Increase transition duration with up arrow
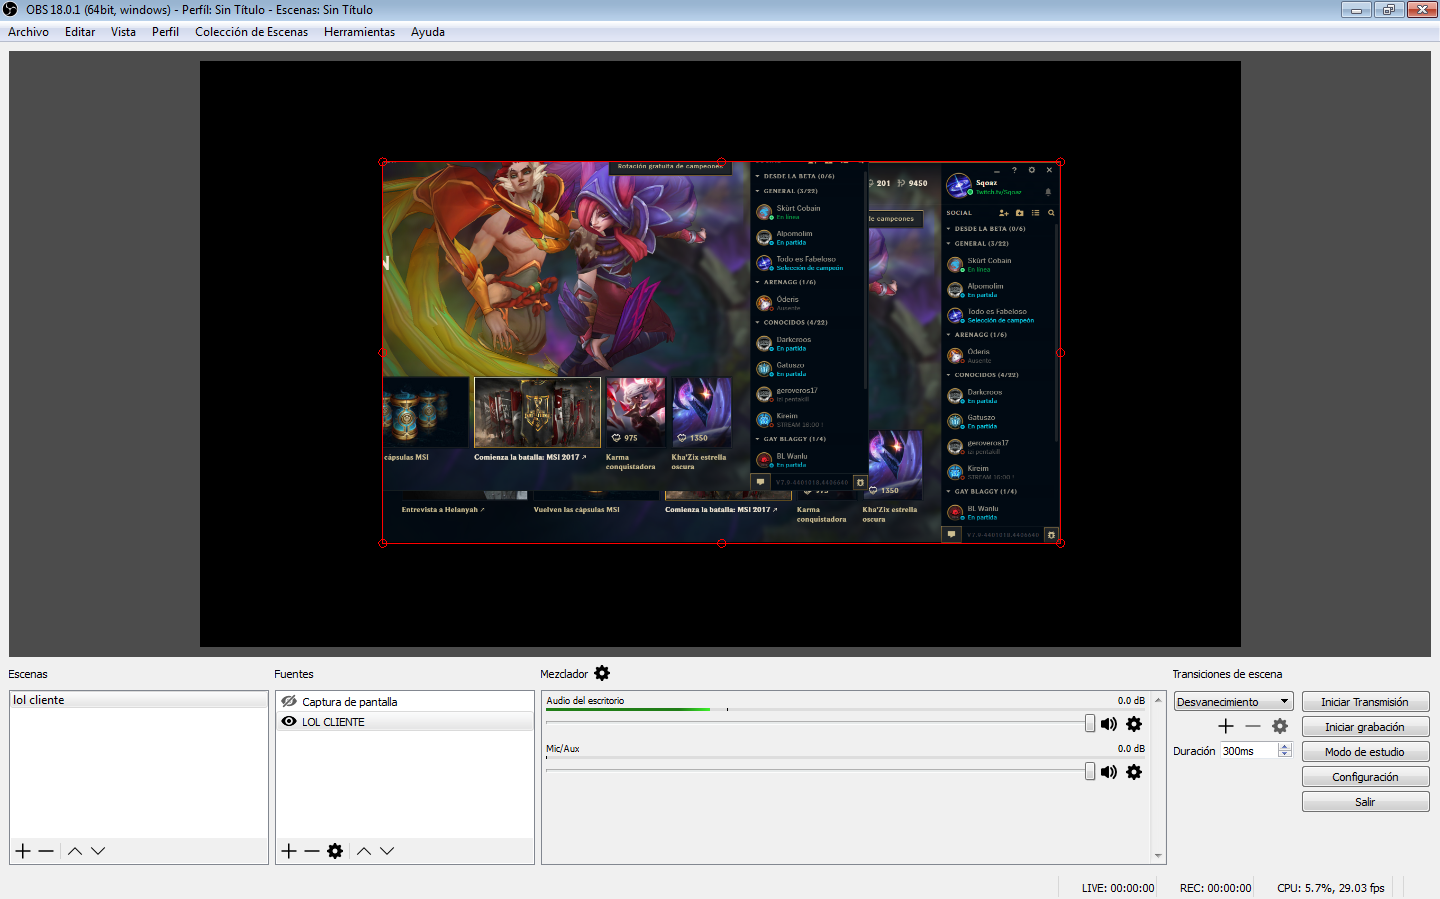 1285,746
